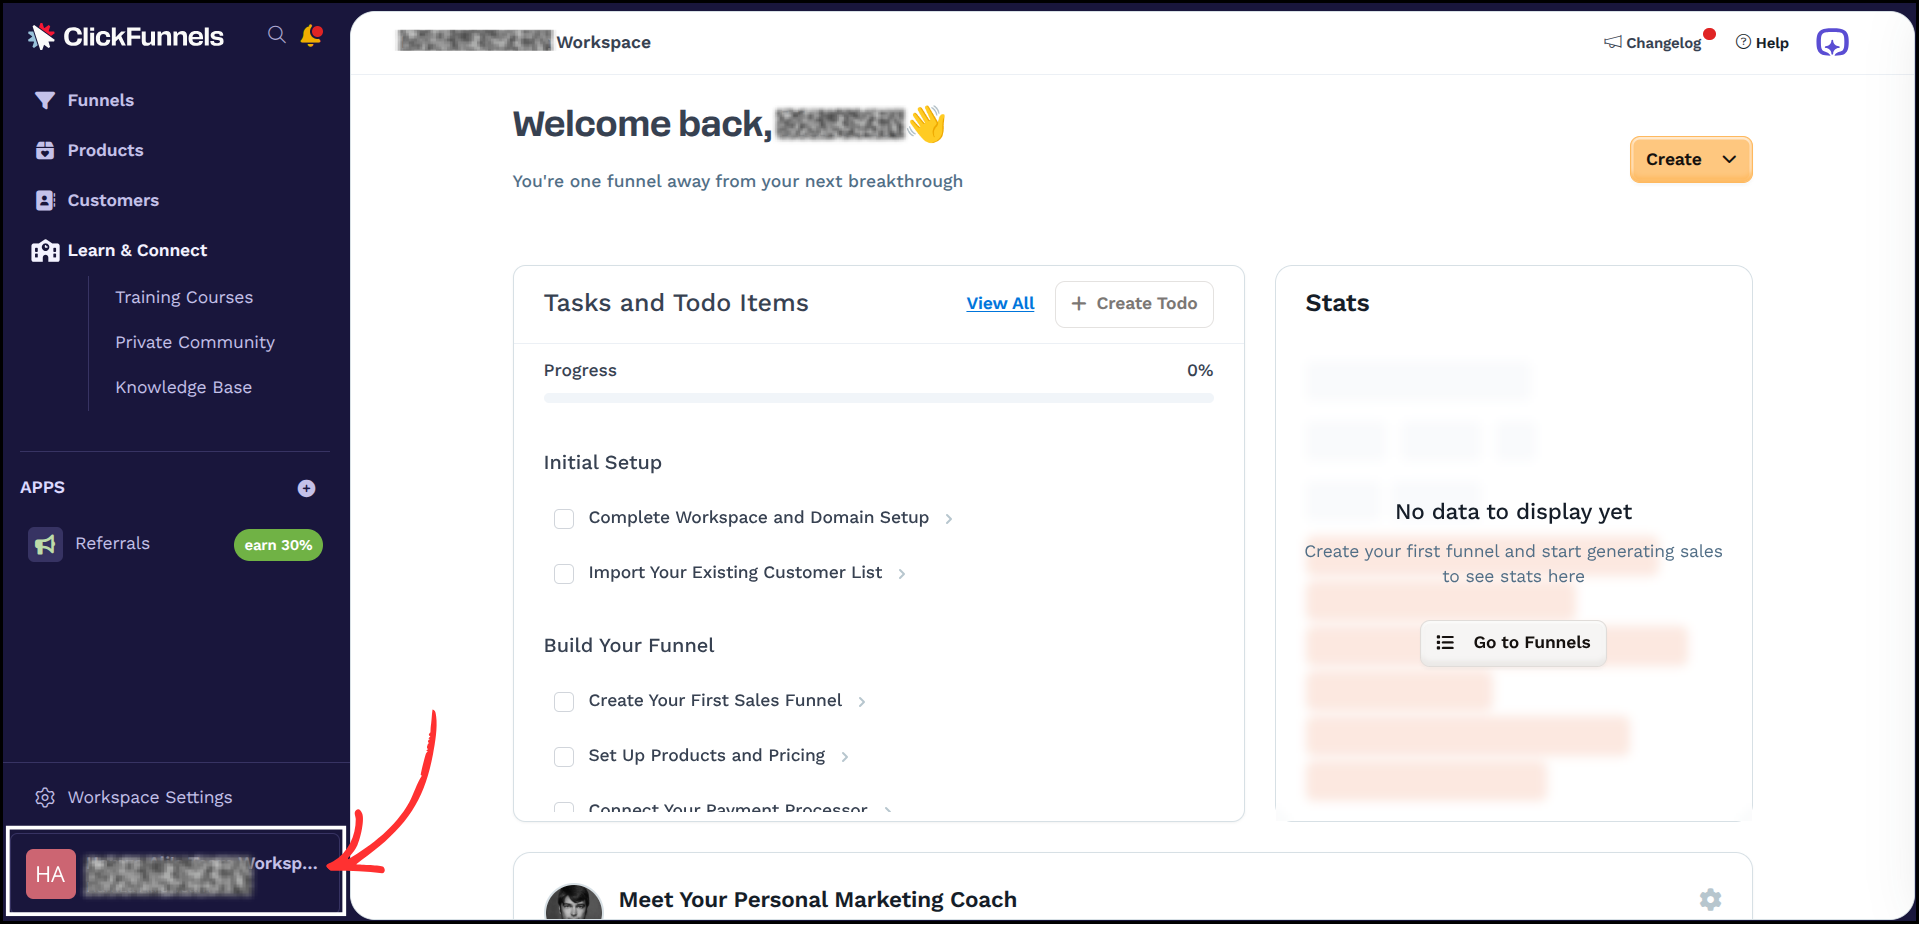1919x927 pixels.
Task: Check Create Your First Sales Funnel
Action: click(x=564, y=701)
